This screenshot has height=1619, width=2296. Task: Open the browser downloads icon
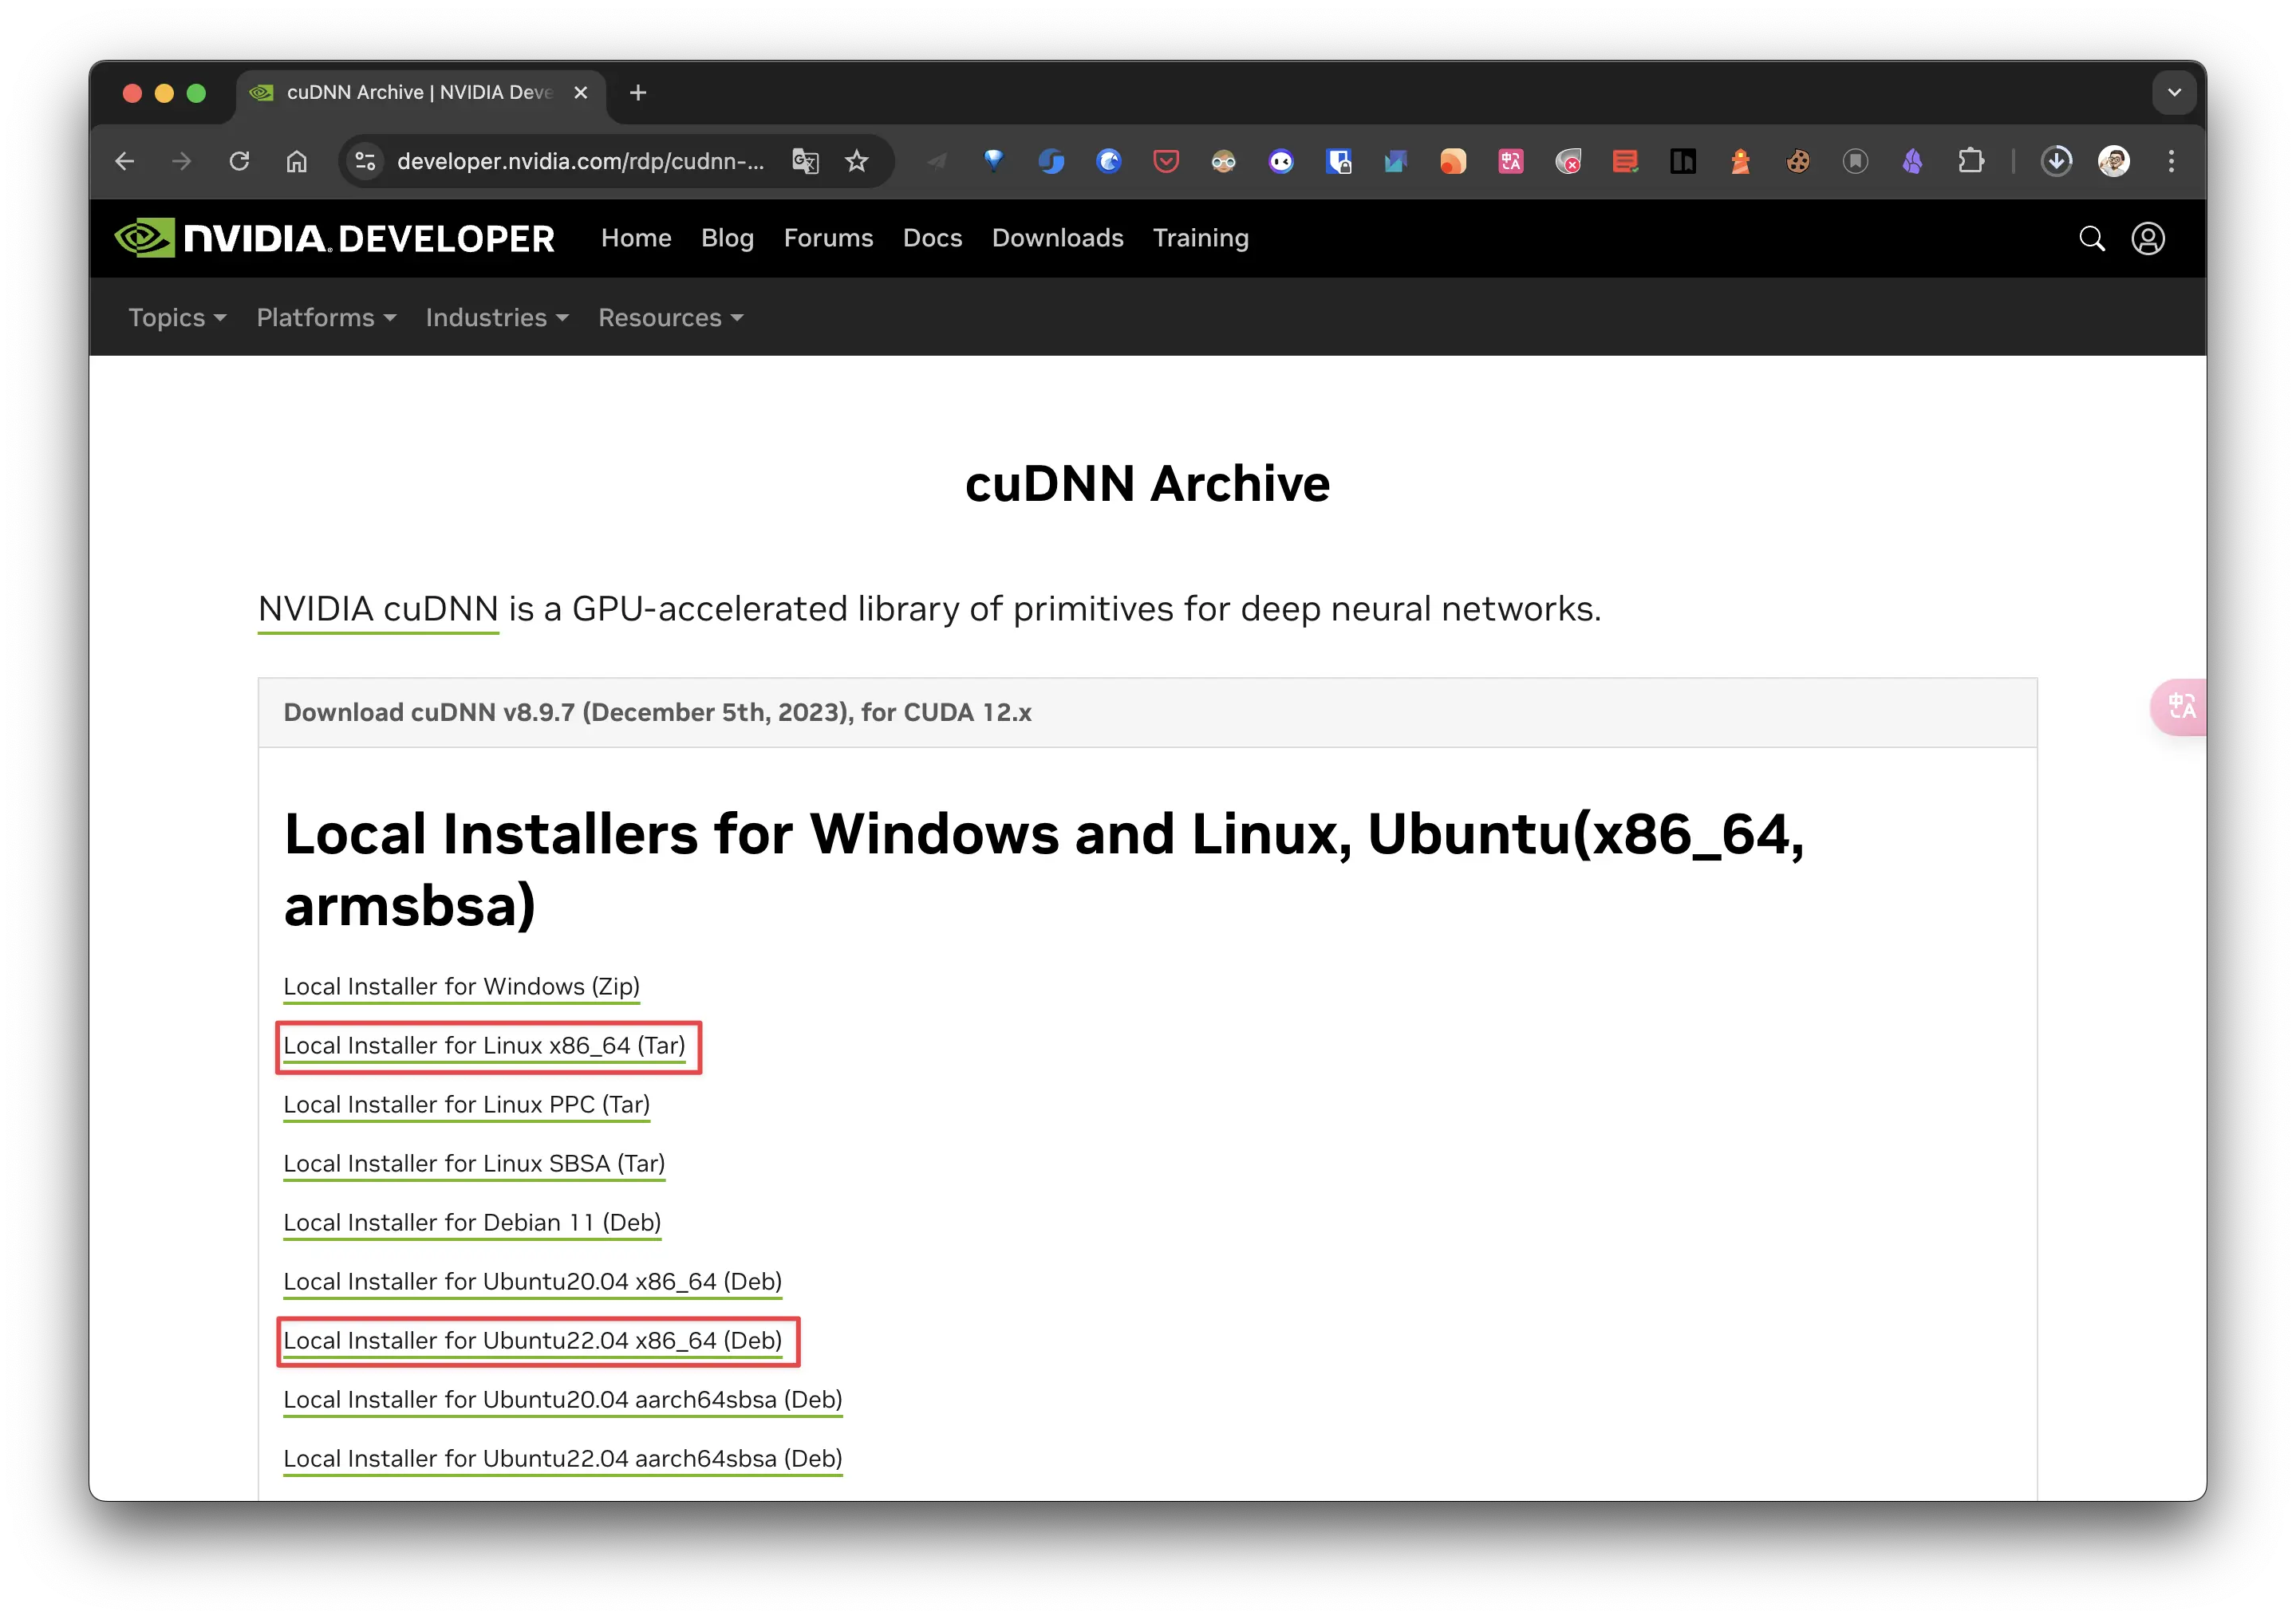tap(2056, 161)
